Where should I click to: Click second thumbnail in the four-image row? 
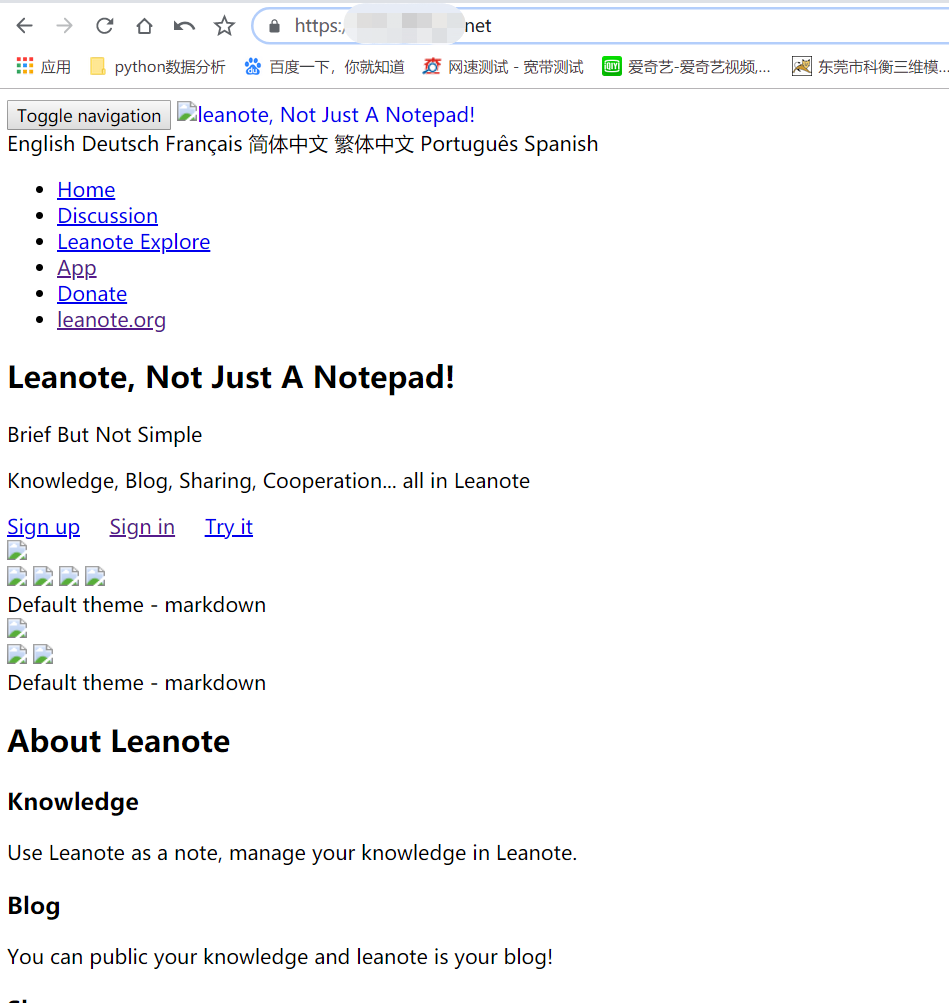click(43, 576)
